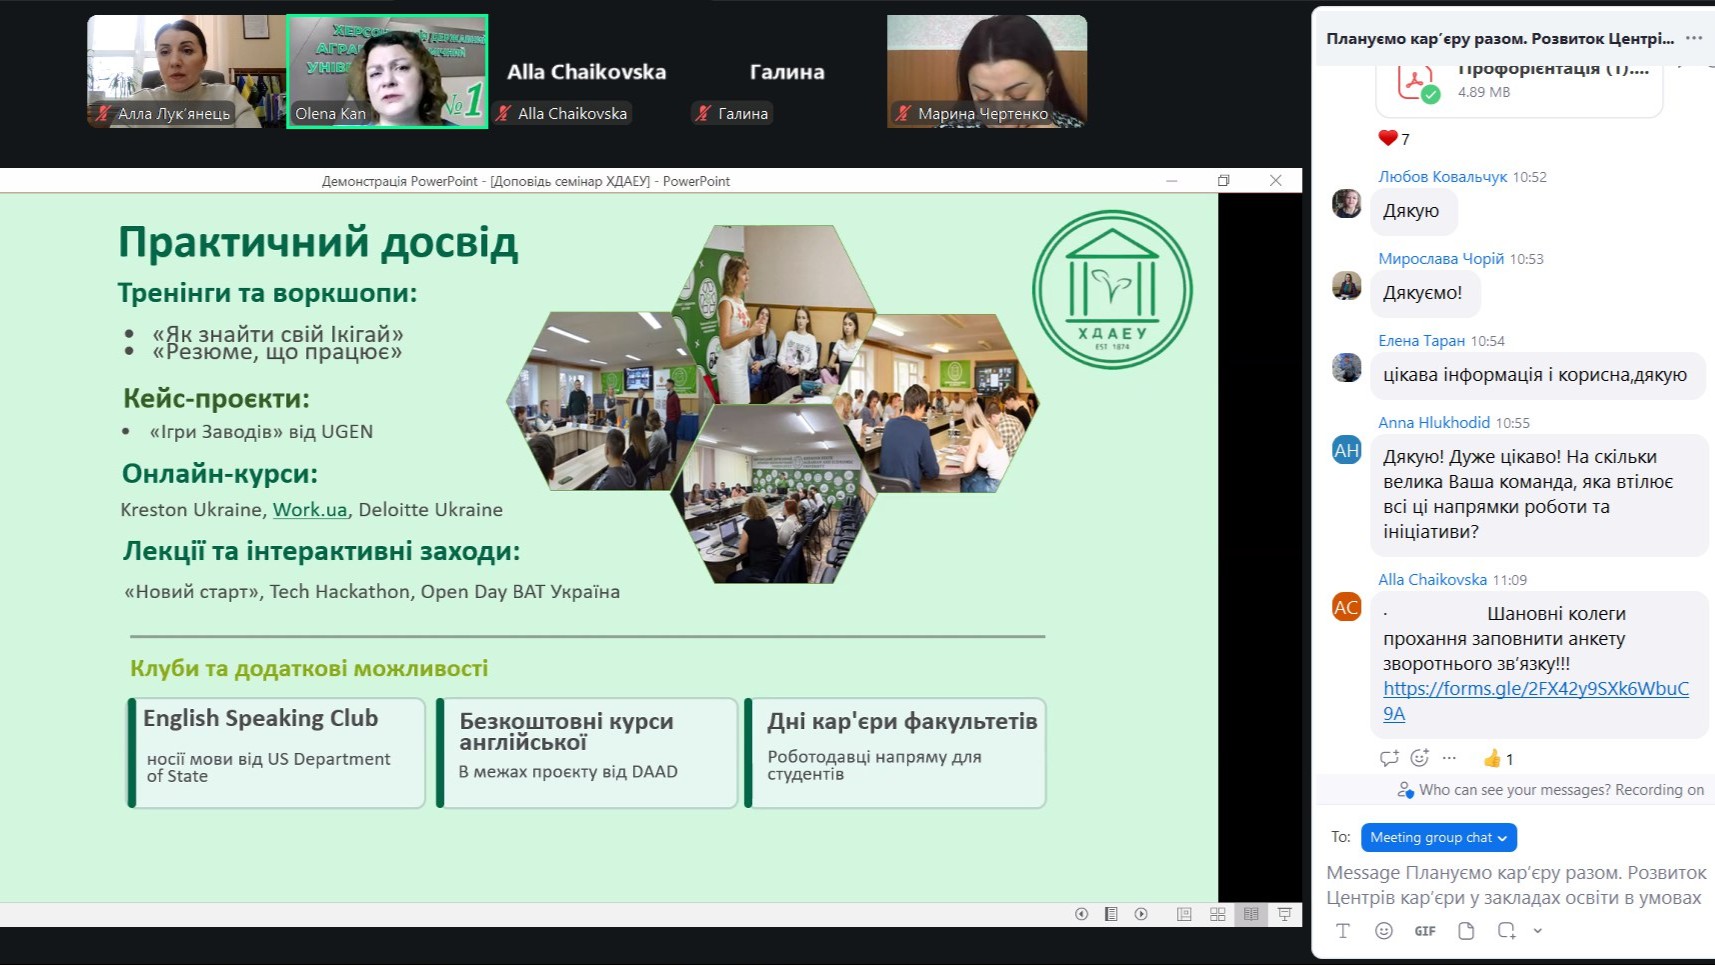
Task: Go to previous slide in PowerPoint status bar
Action: tap(1081, 914)
